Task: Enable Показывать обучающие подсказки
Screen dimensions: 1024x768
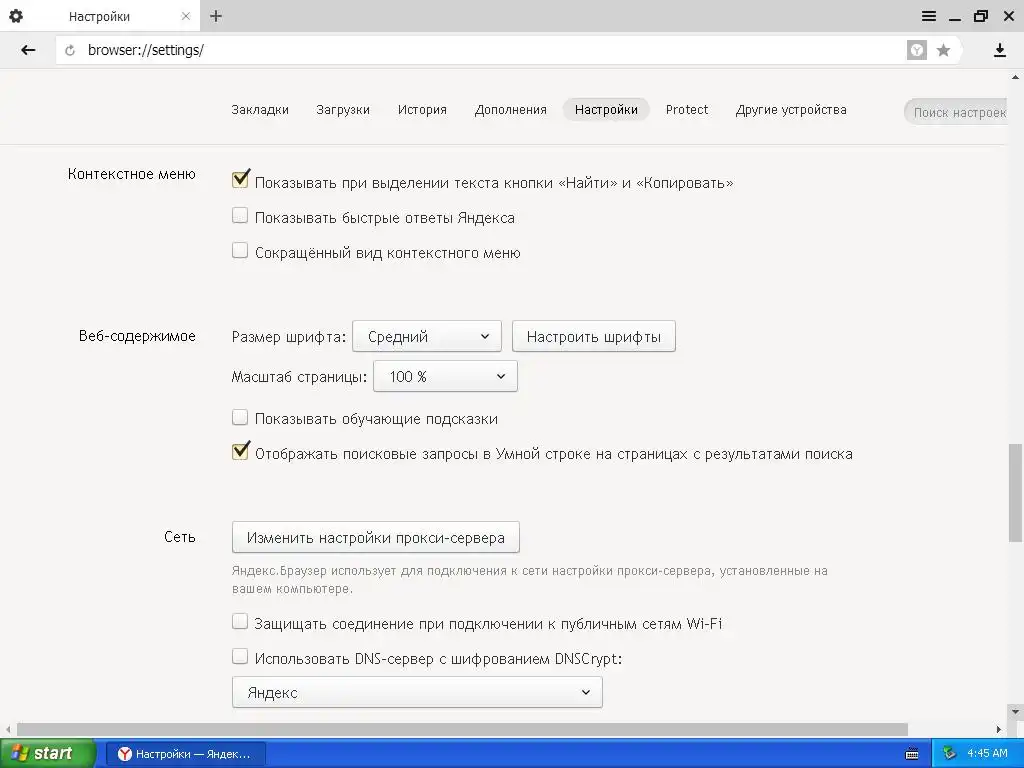Action: 240,417
